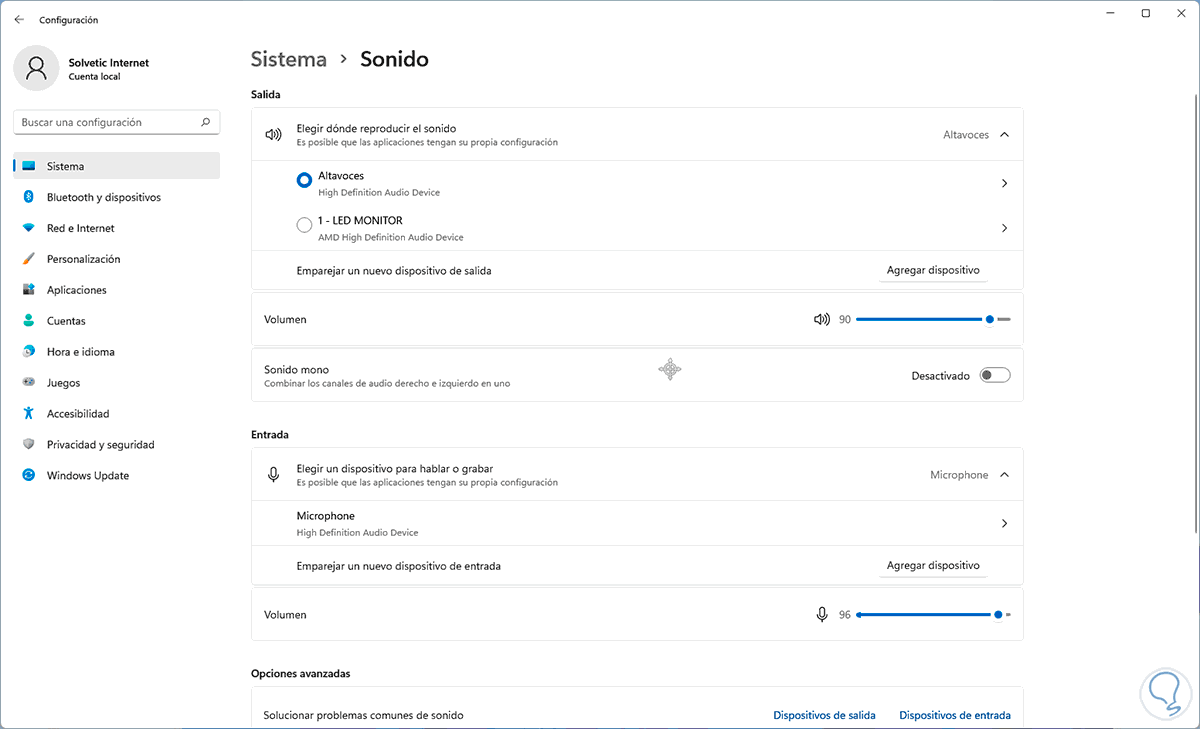Mute output using the Volumen speaker icon
The width and height of the screenshot is (1200, 729).
[x=822, y=320]
